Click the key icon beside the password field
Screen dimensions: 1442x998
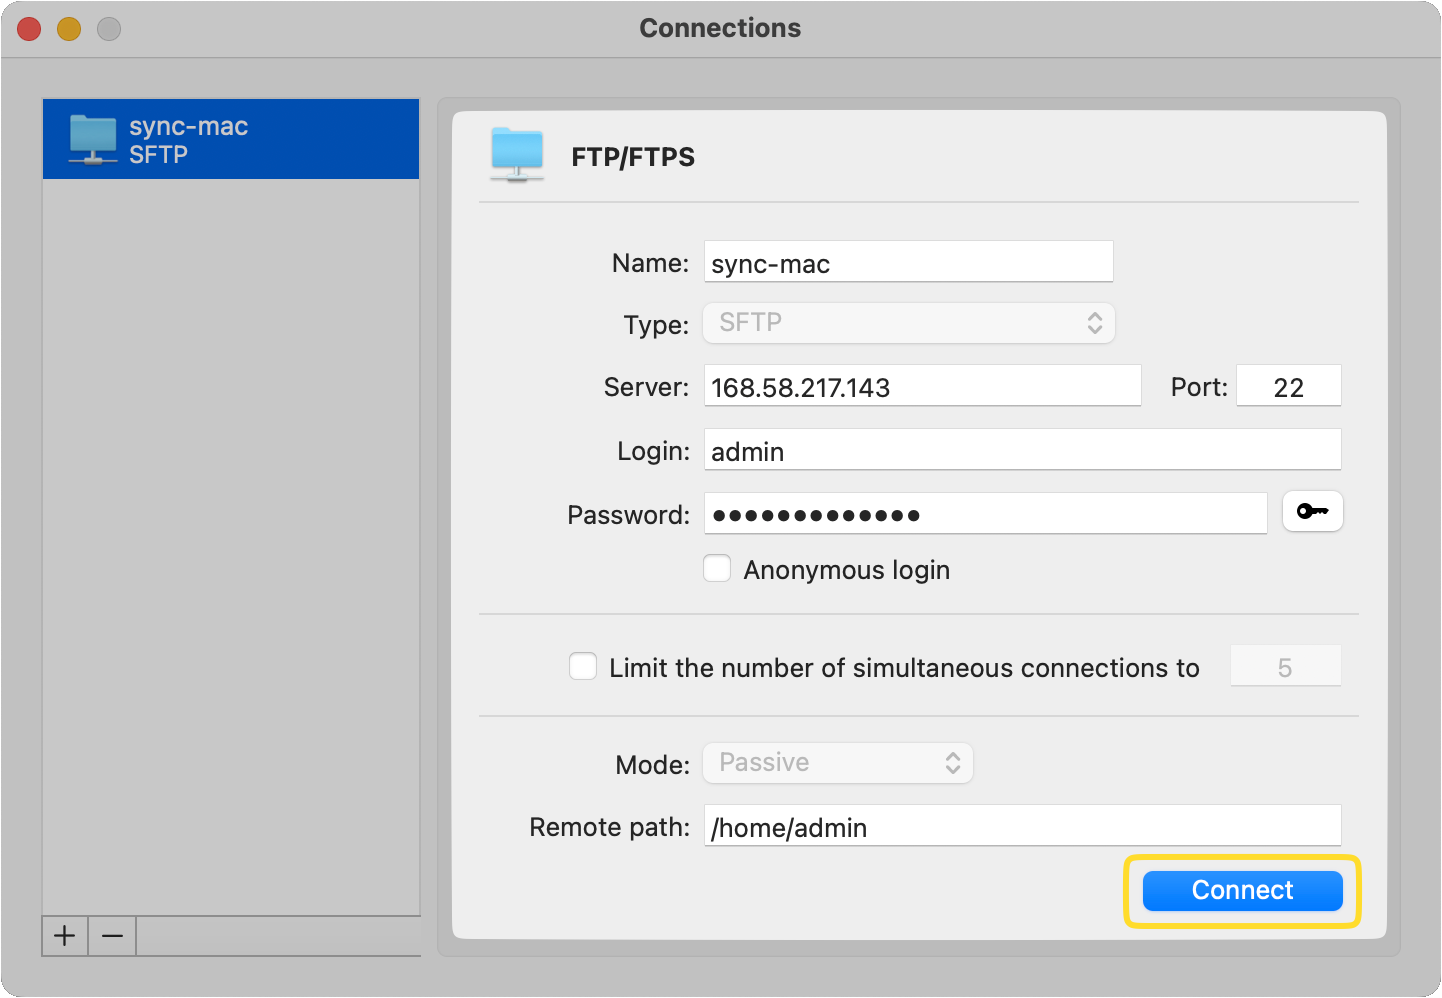[1312, 511]
